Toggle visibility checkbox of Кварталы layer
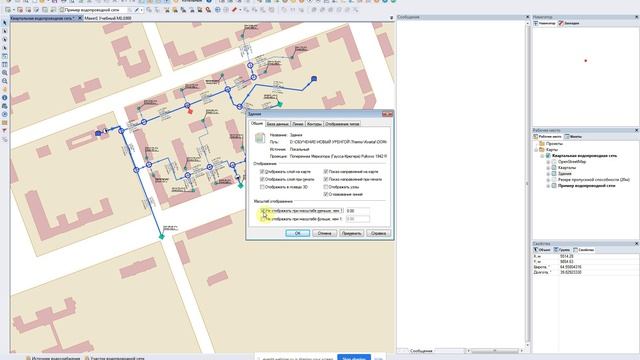Image resolution: width=640 pixels, height=360 pixels. (x=554, y=168)
